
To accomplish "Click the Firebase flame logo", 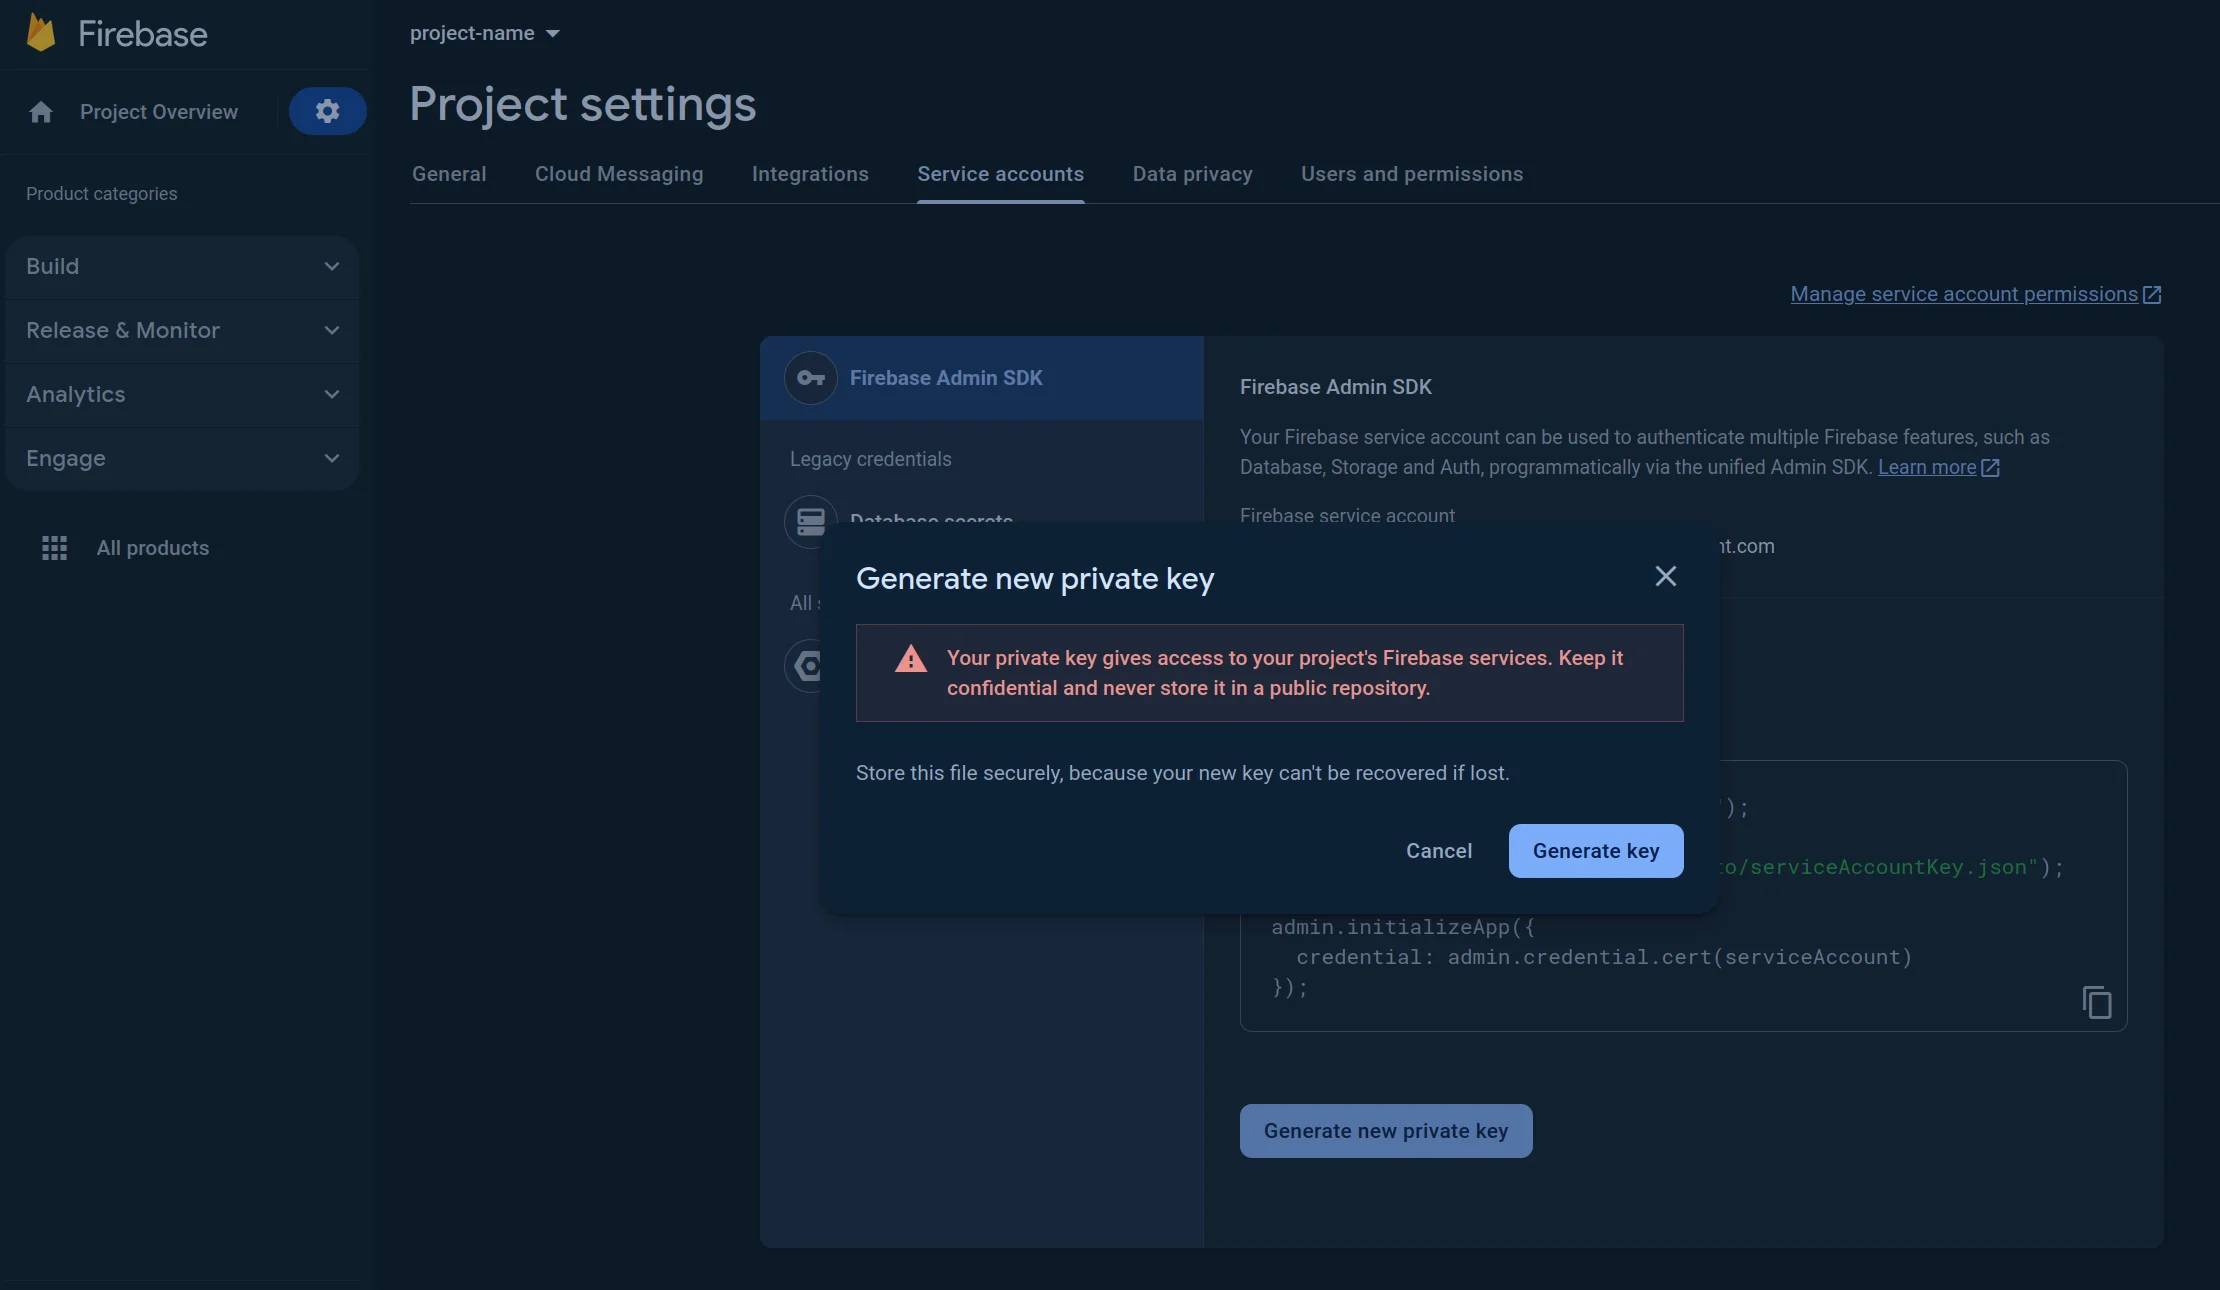I will [40, 33].
